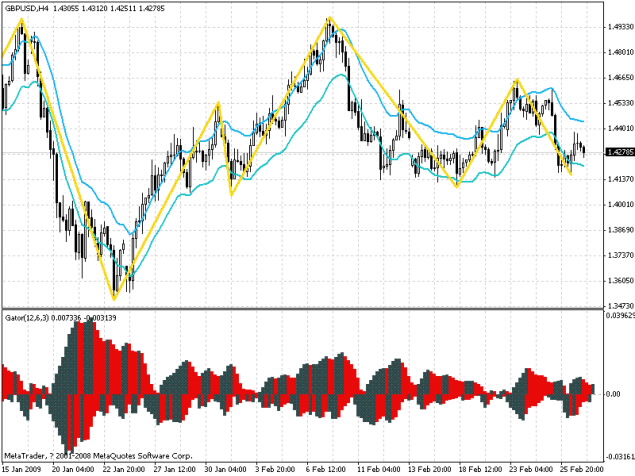This screenshot has height=476, width=635.
Task: Click the 1.44010 price axis label
Action: click(x=620, y=128)
